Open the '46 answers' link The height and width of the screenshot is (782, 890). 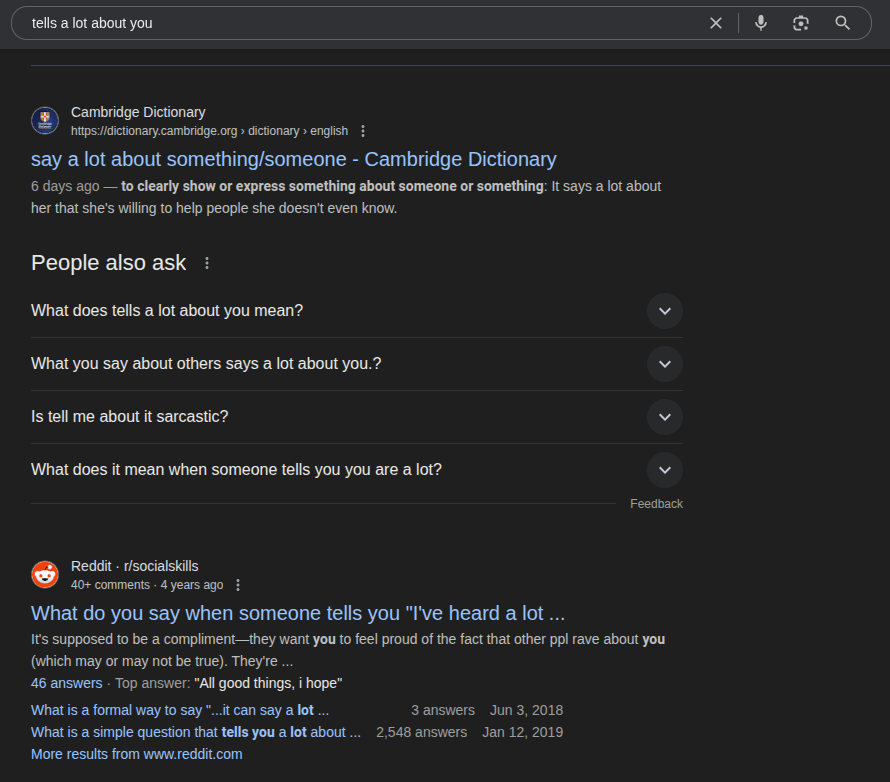click(x=66, y=683)
